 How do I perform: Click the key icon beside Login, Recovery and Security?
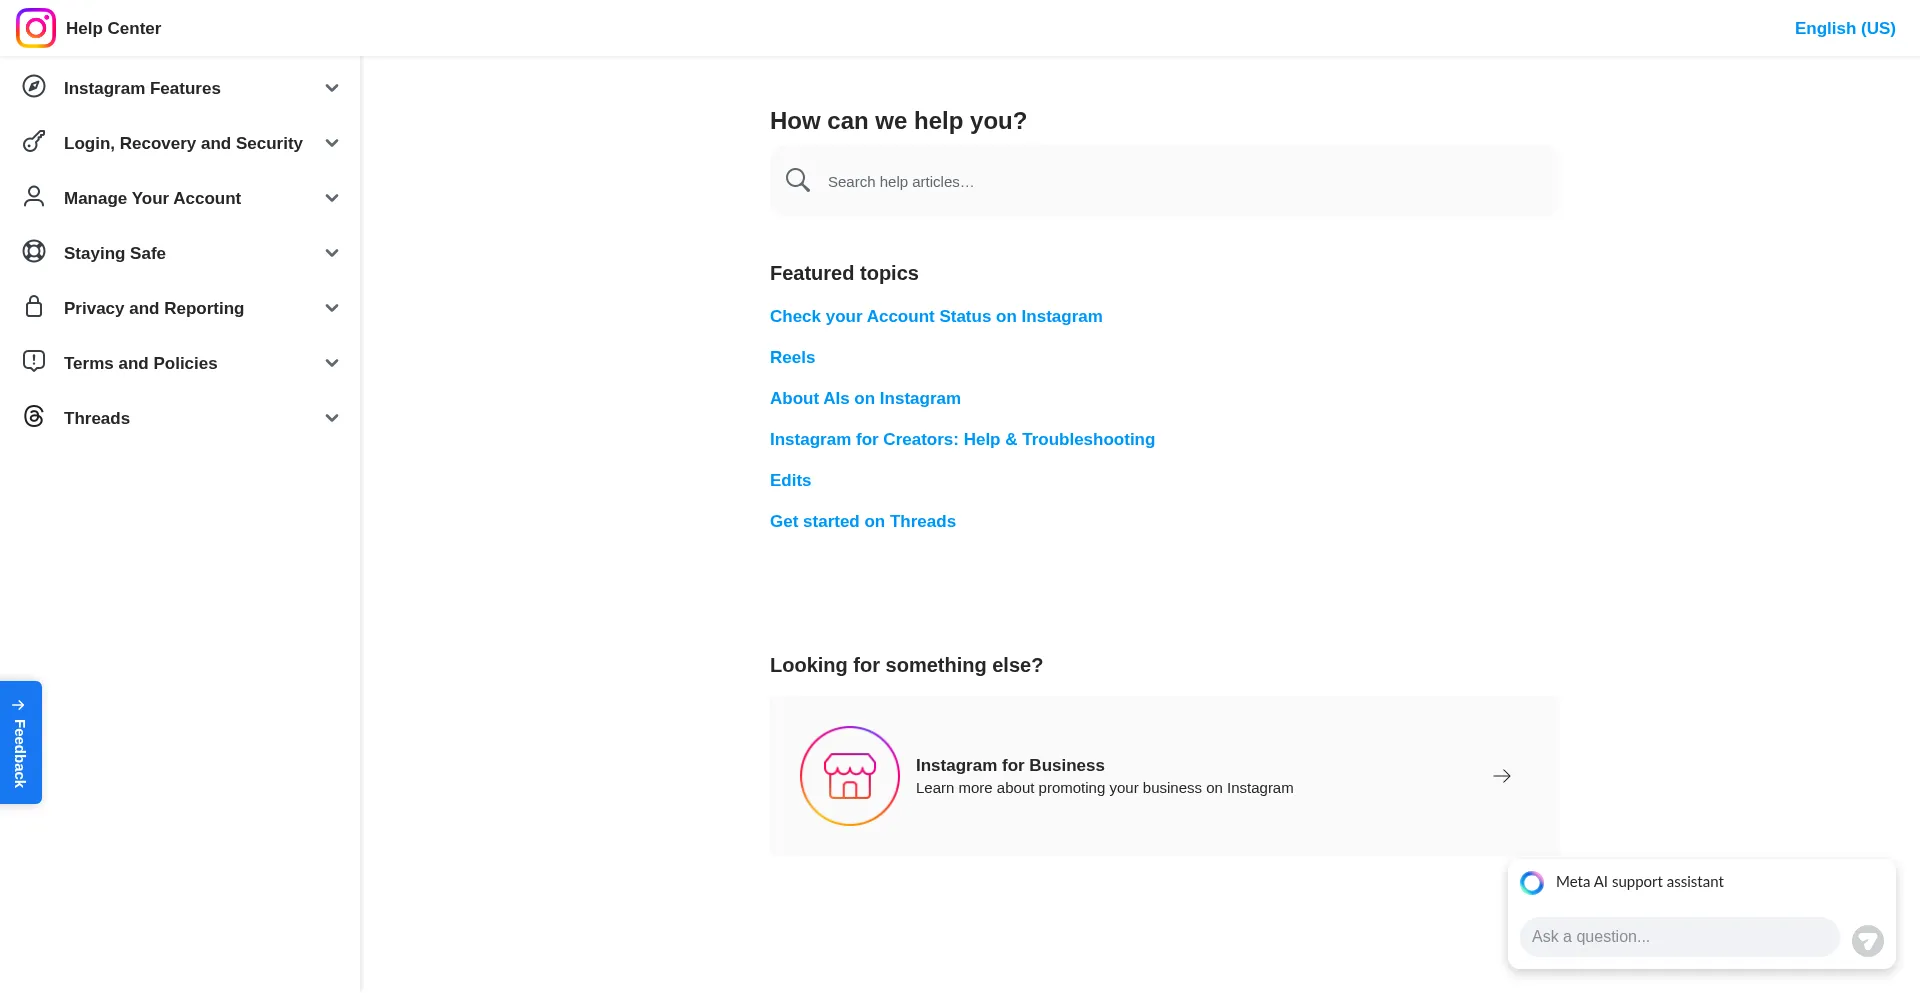point(34,142)
